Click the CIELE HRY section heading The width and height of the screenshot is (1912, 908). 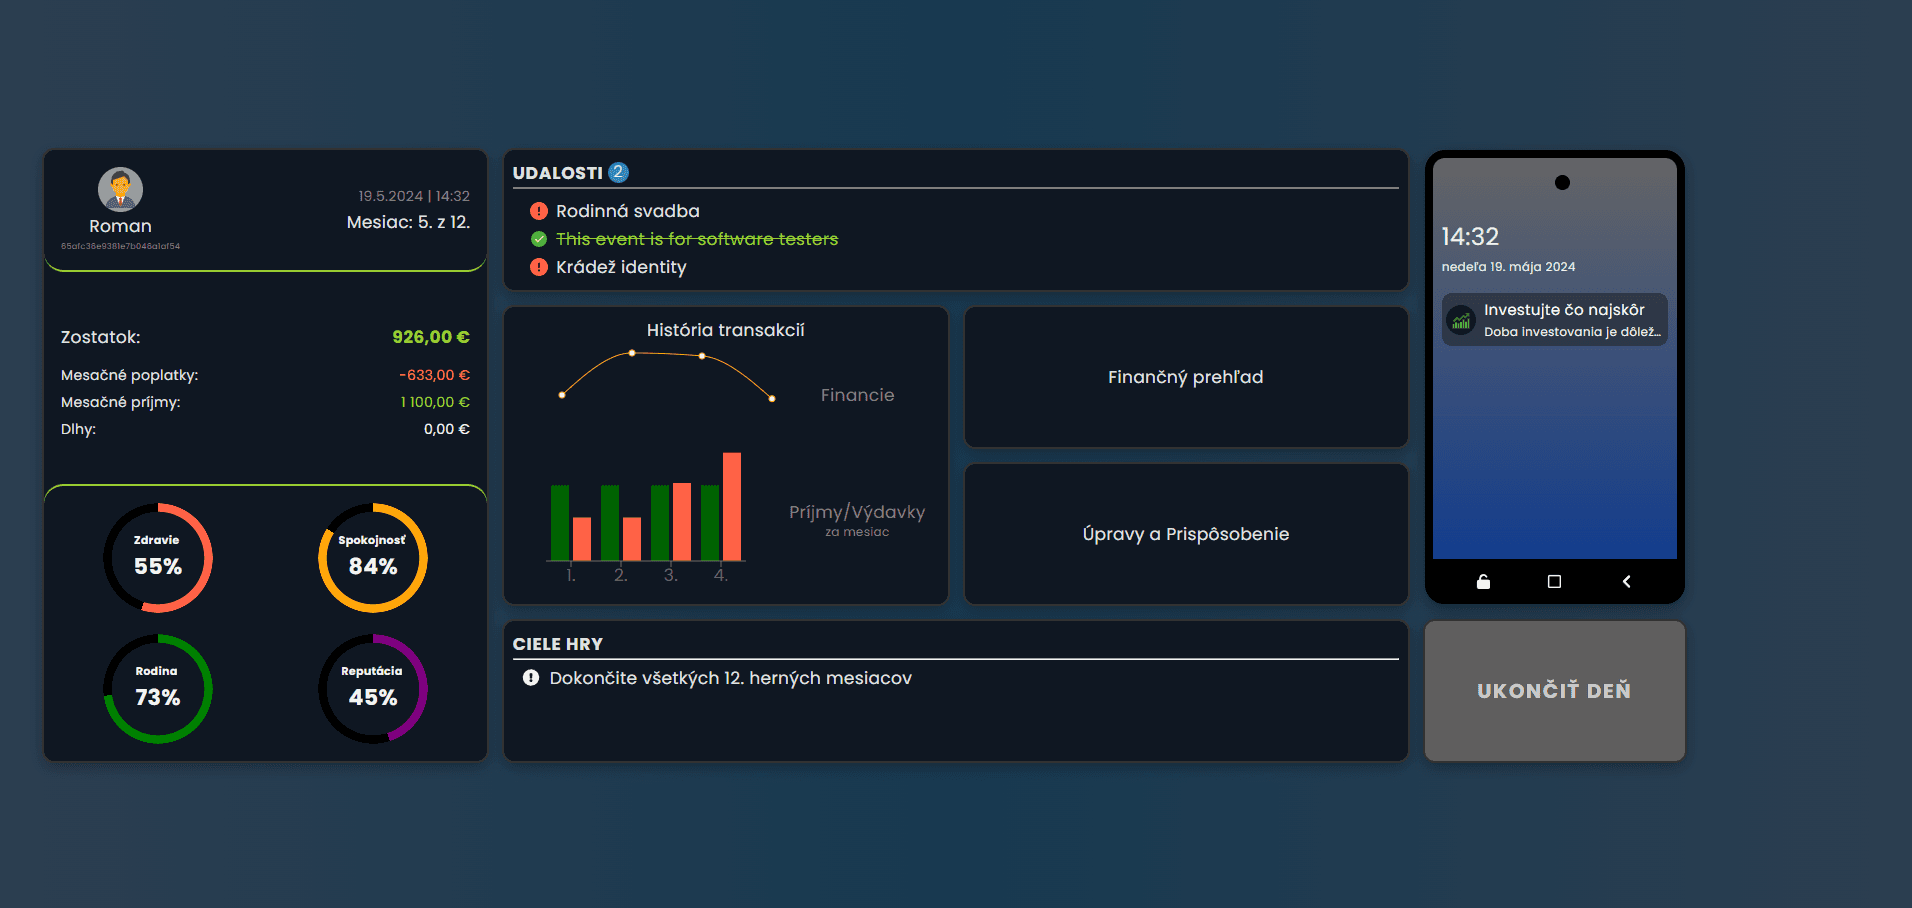point(558,644)
